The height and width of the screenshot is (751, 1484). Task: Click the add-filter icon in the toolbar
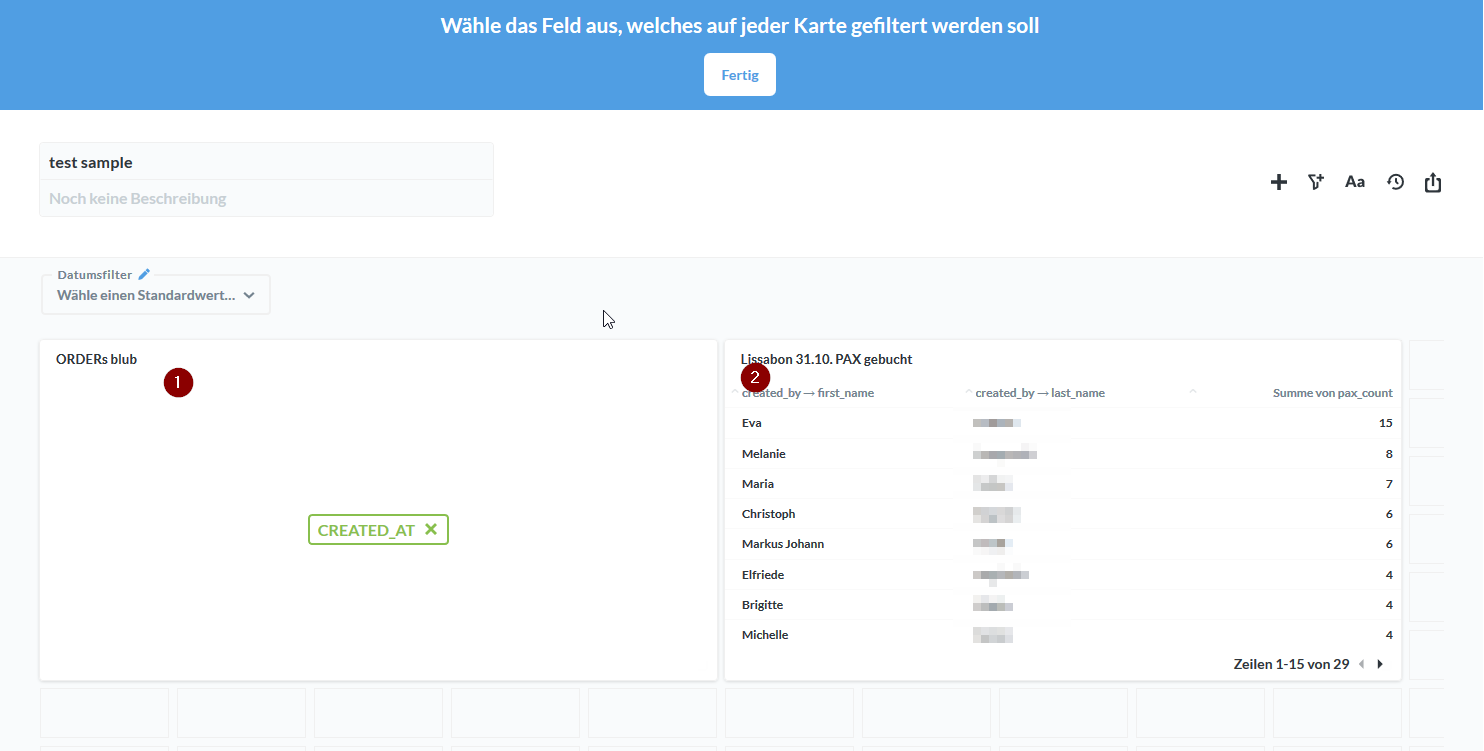[x=1316, y=182]
